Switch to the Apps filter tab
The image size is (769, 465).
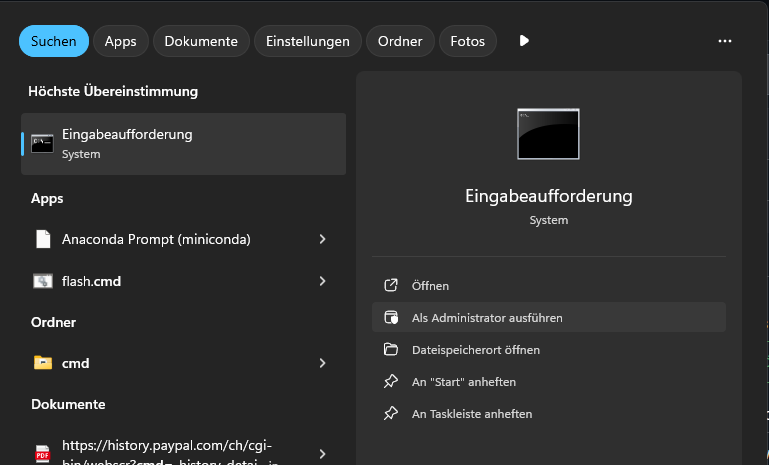[x=121, y=41]
